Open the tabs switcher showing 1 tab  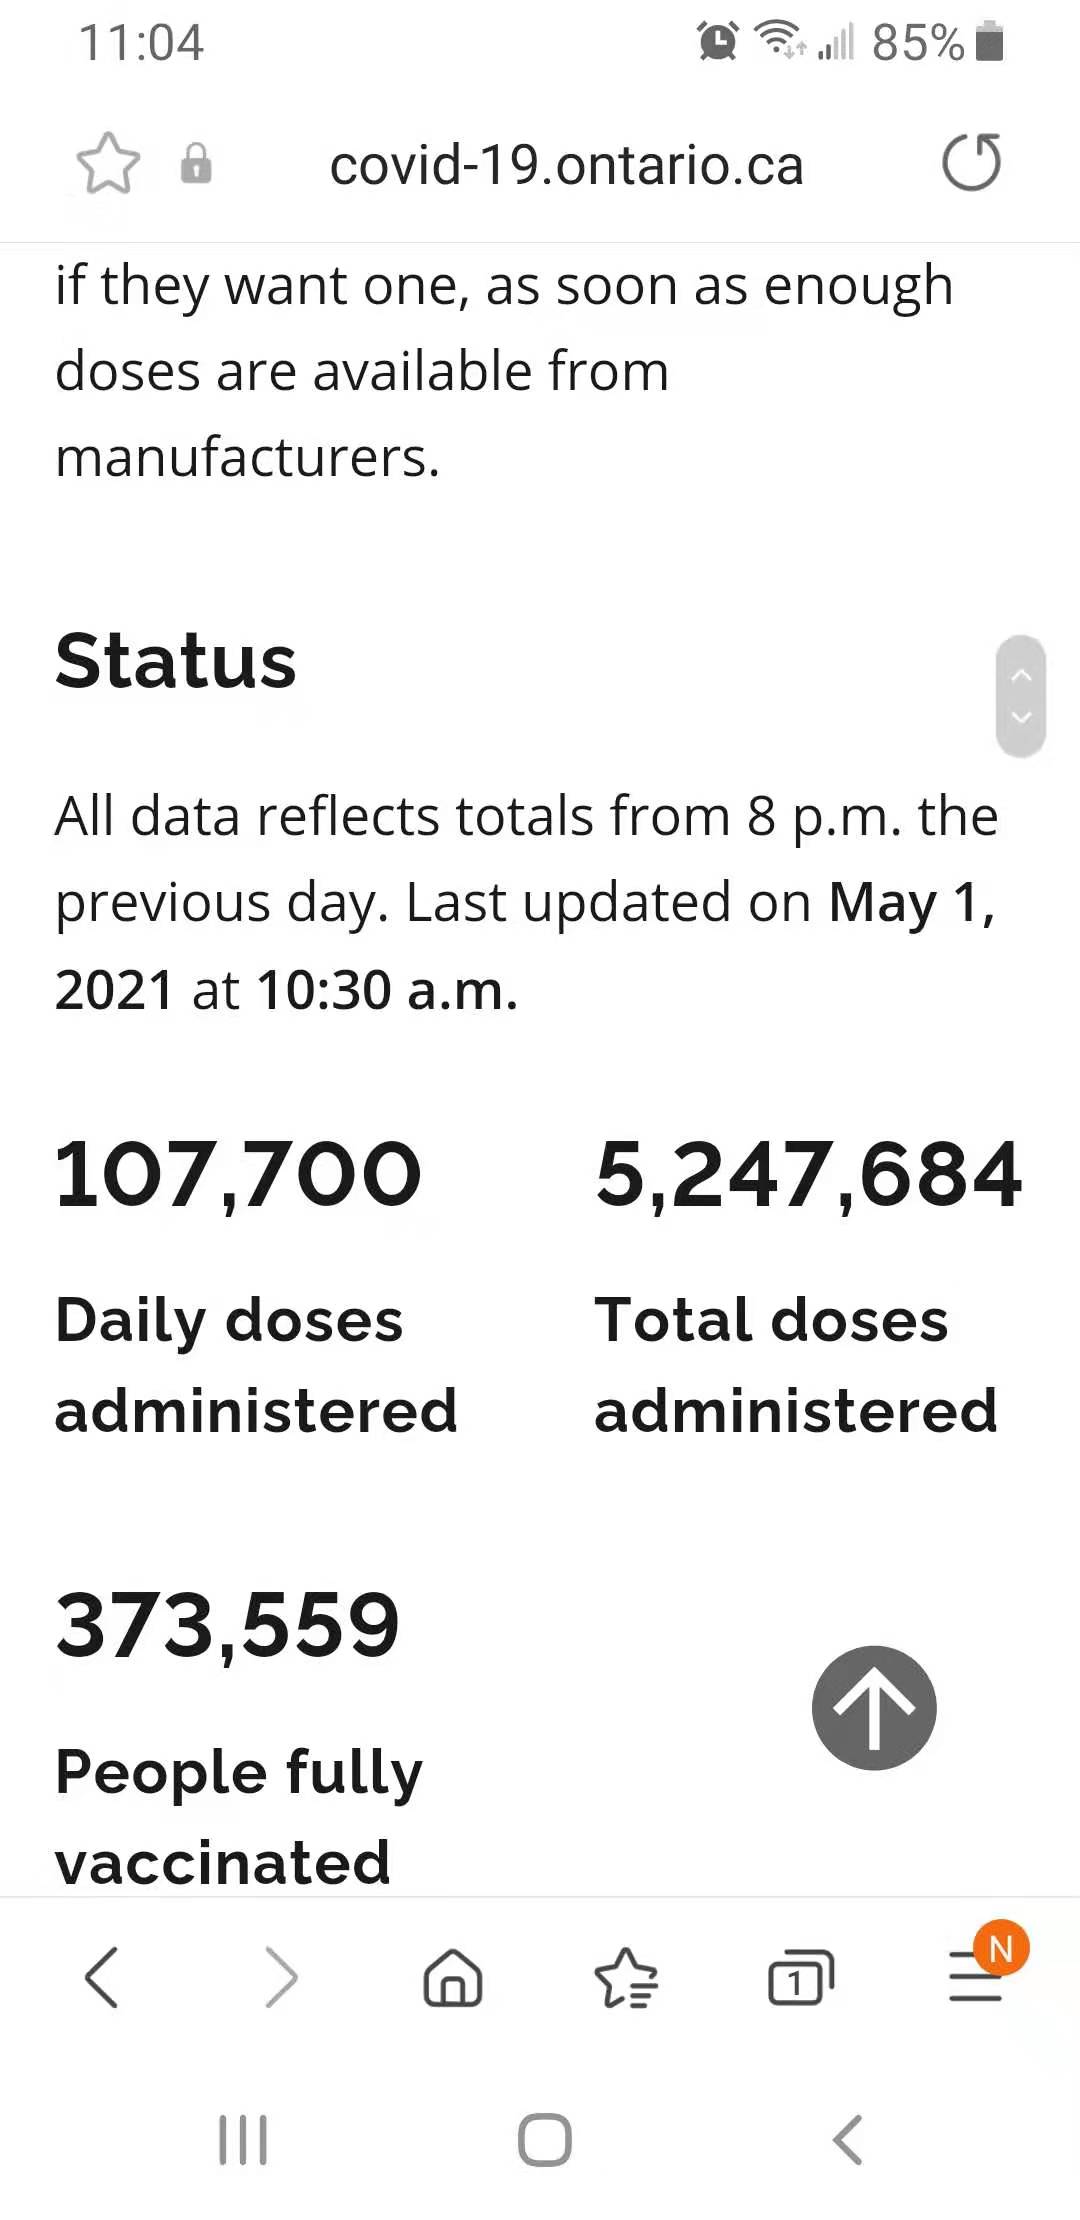coord(800,1978)
